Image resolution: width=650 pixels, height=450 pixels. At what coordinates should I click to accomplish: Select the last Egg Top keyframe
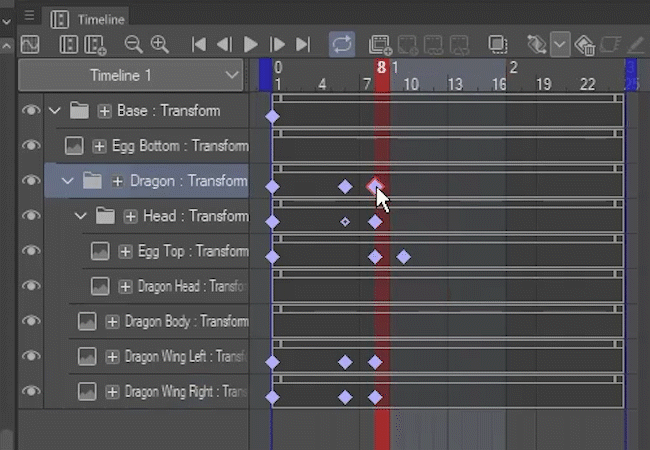tap(403, 257)
